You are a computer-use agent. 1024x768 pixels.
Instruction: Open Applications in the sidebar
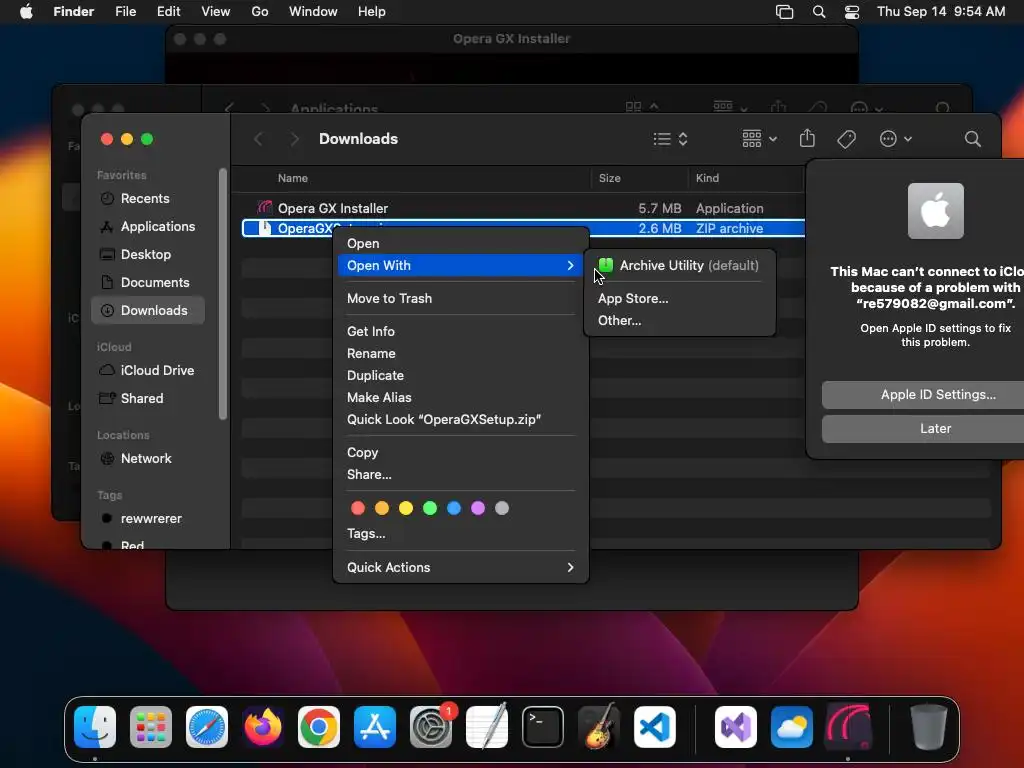click(148, 227)
